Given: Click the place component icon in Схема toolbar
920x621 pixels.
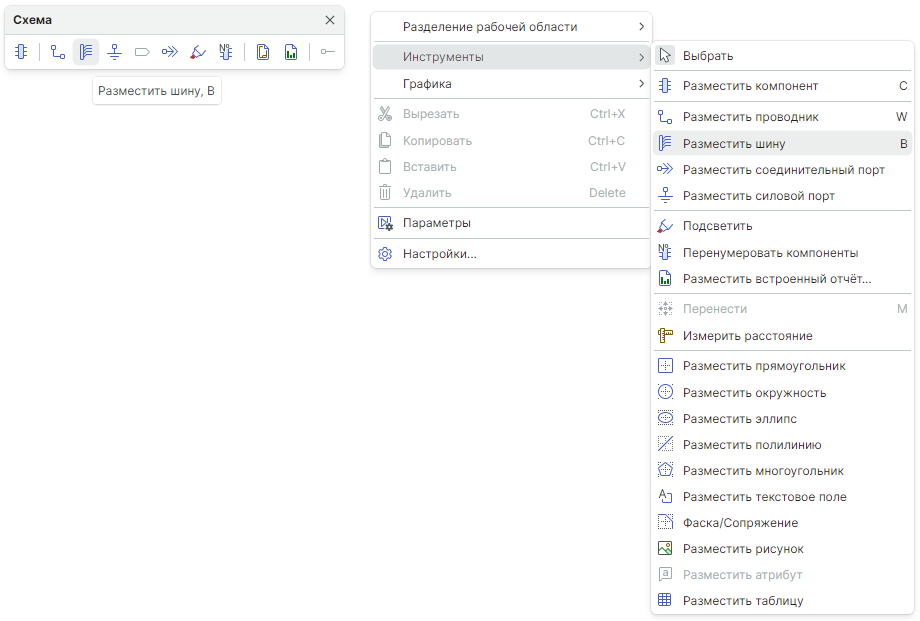Looking at the screenshot, I should [x=21, y=52].
